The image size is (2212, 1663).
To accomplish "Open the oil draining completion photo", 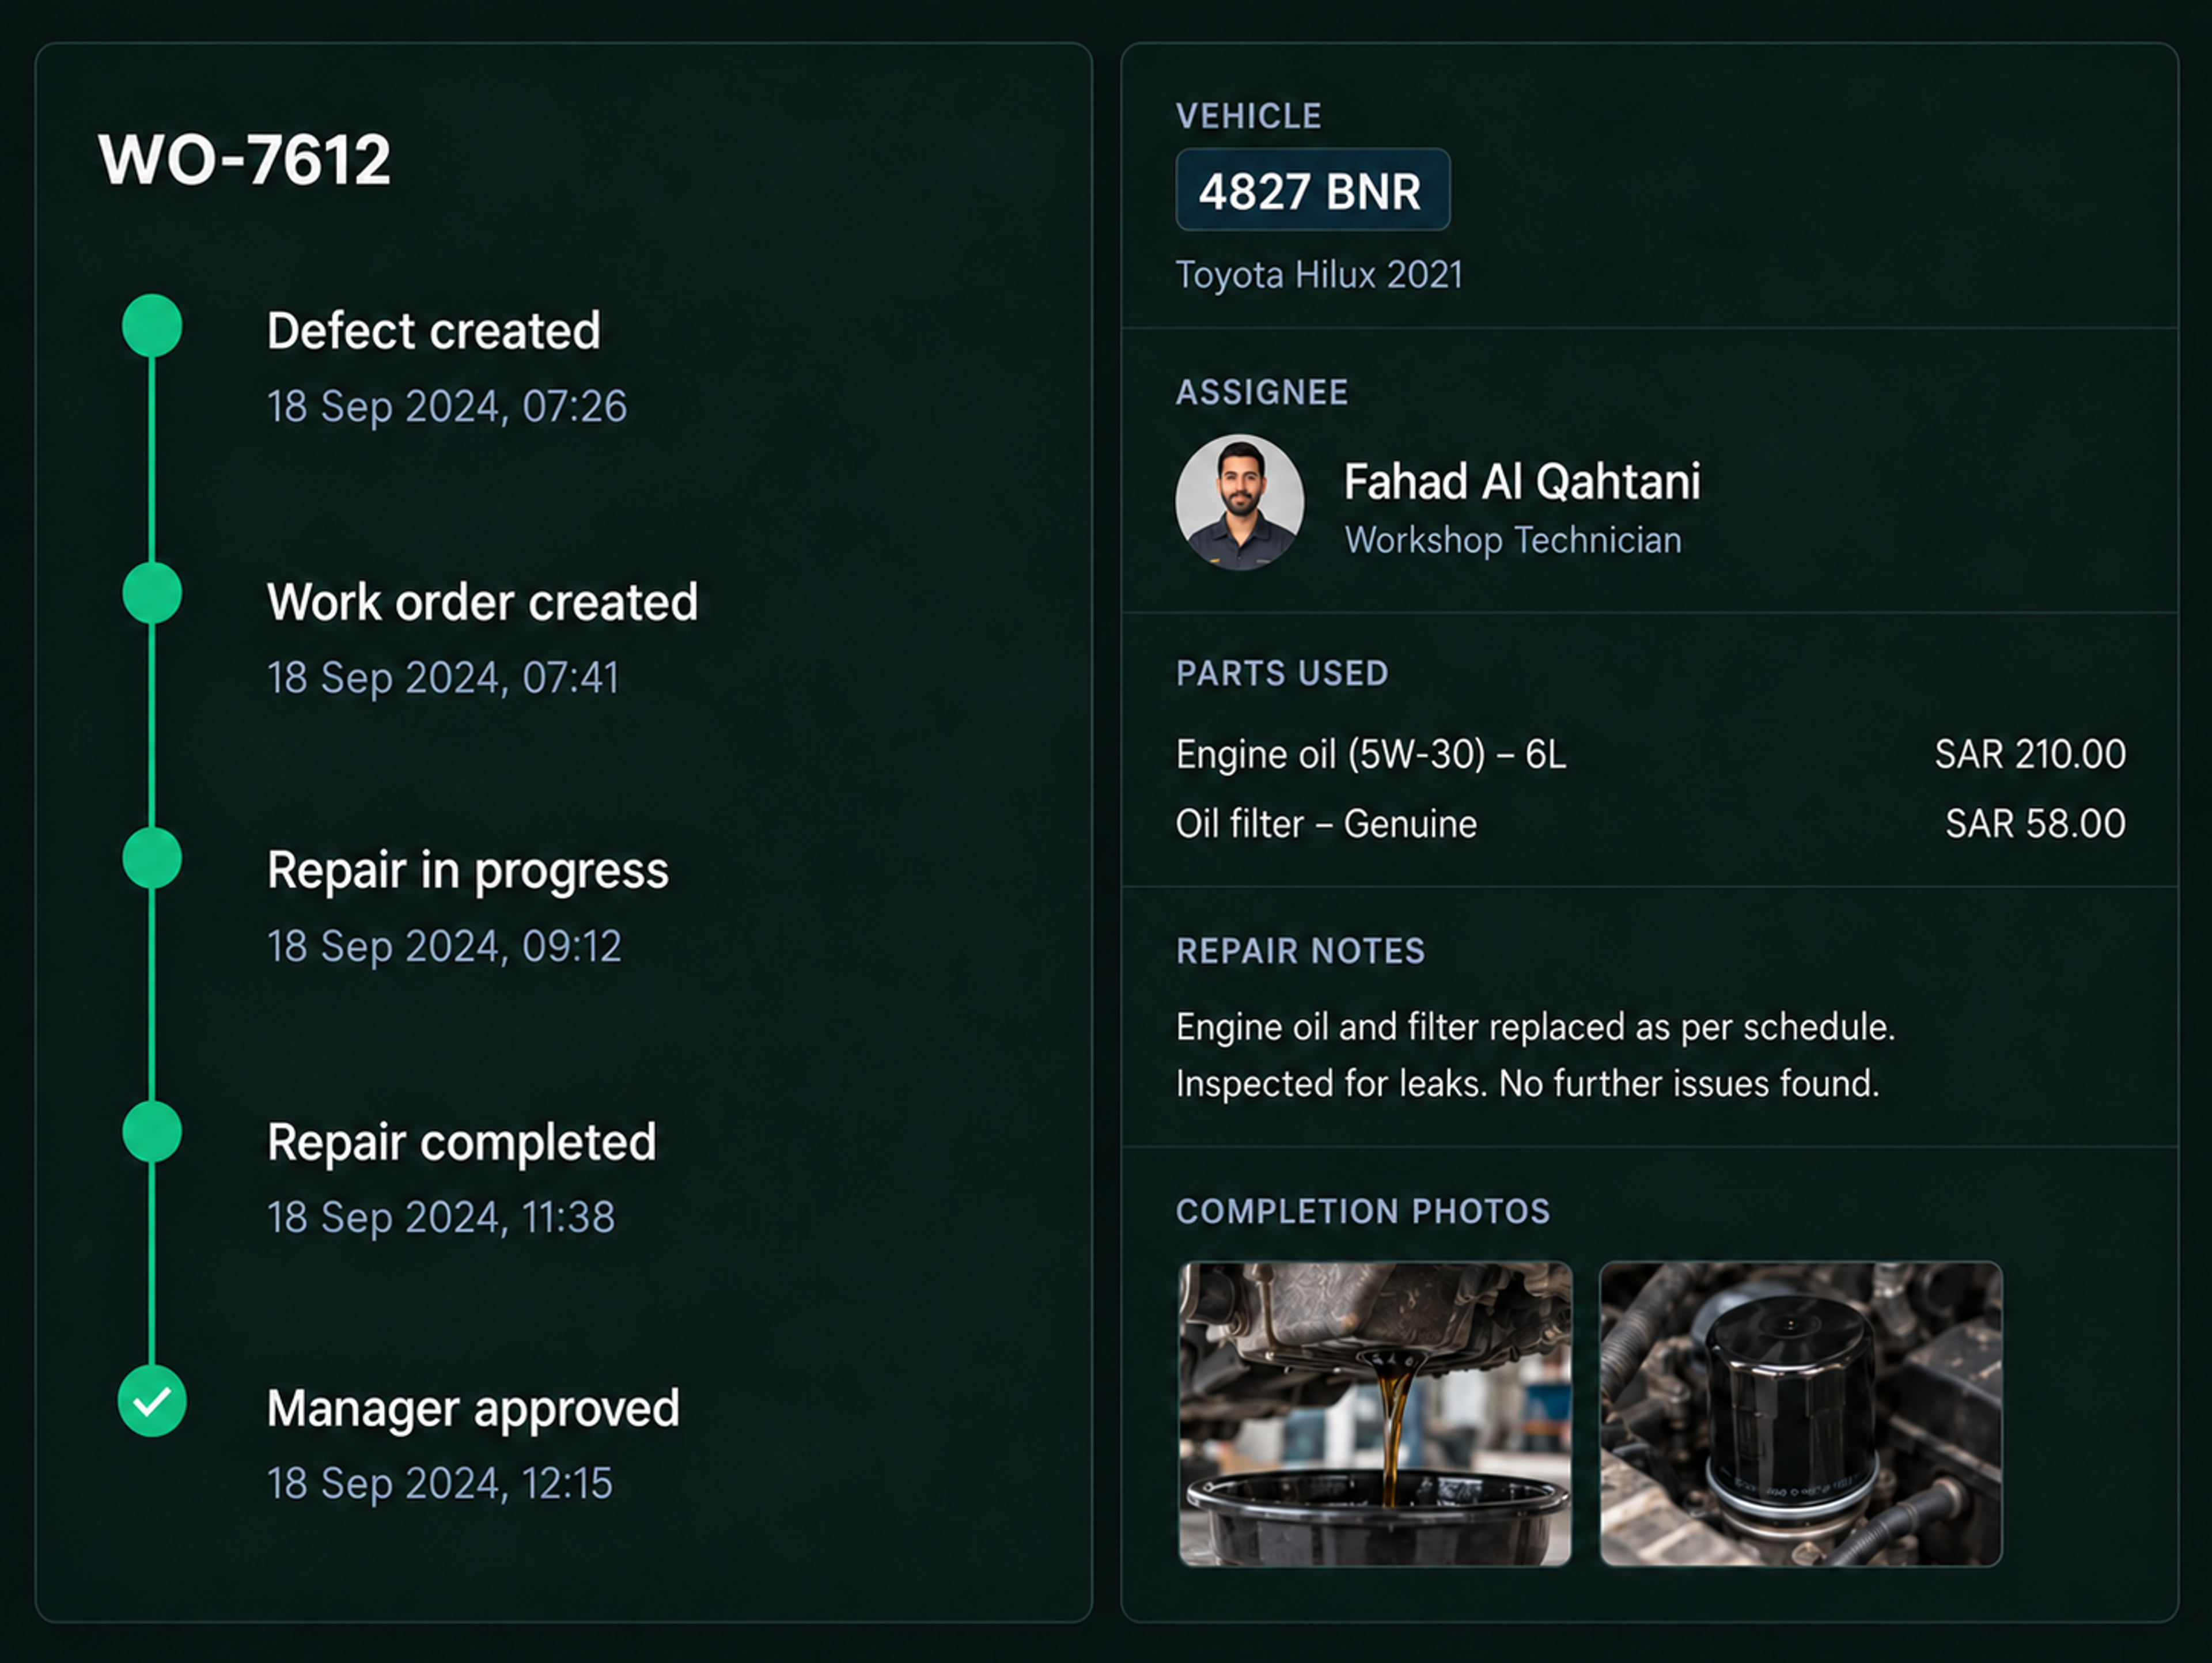I will (x=1375, y=1414).
